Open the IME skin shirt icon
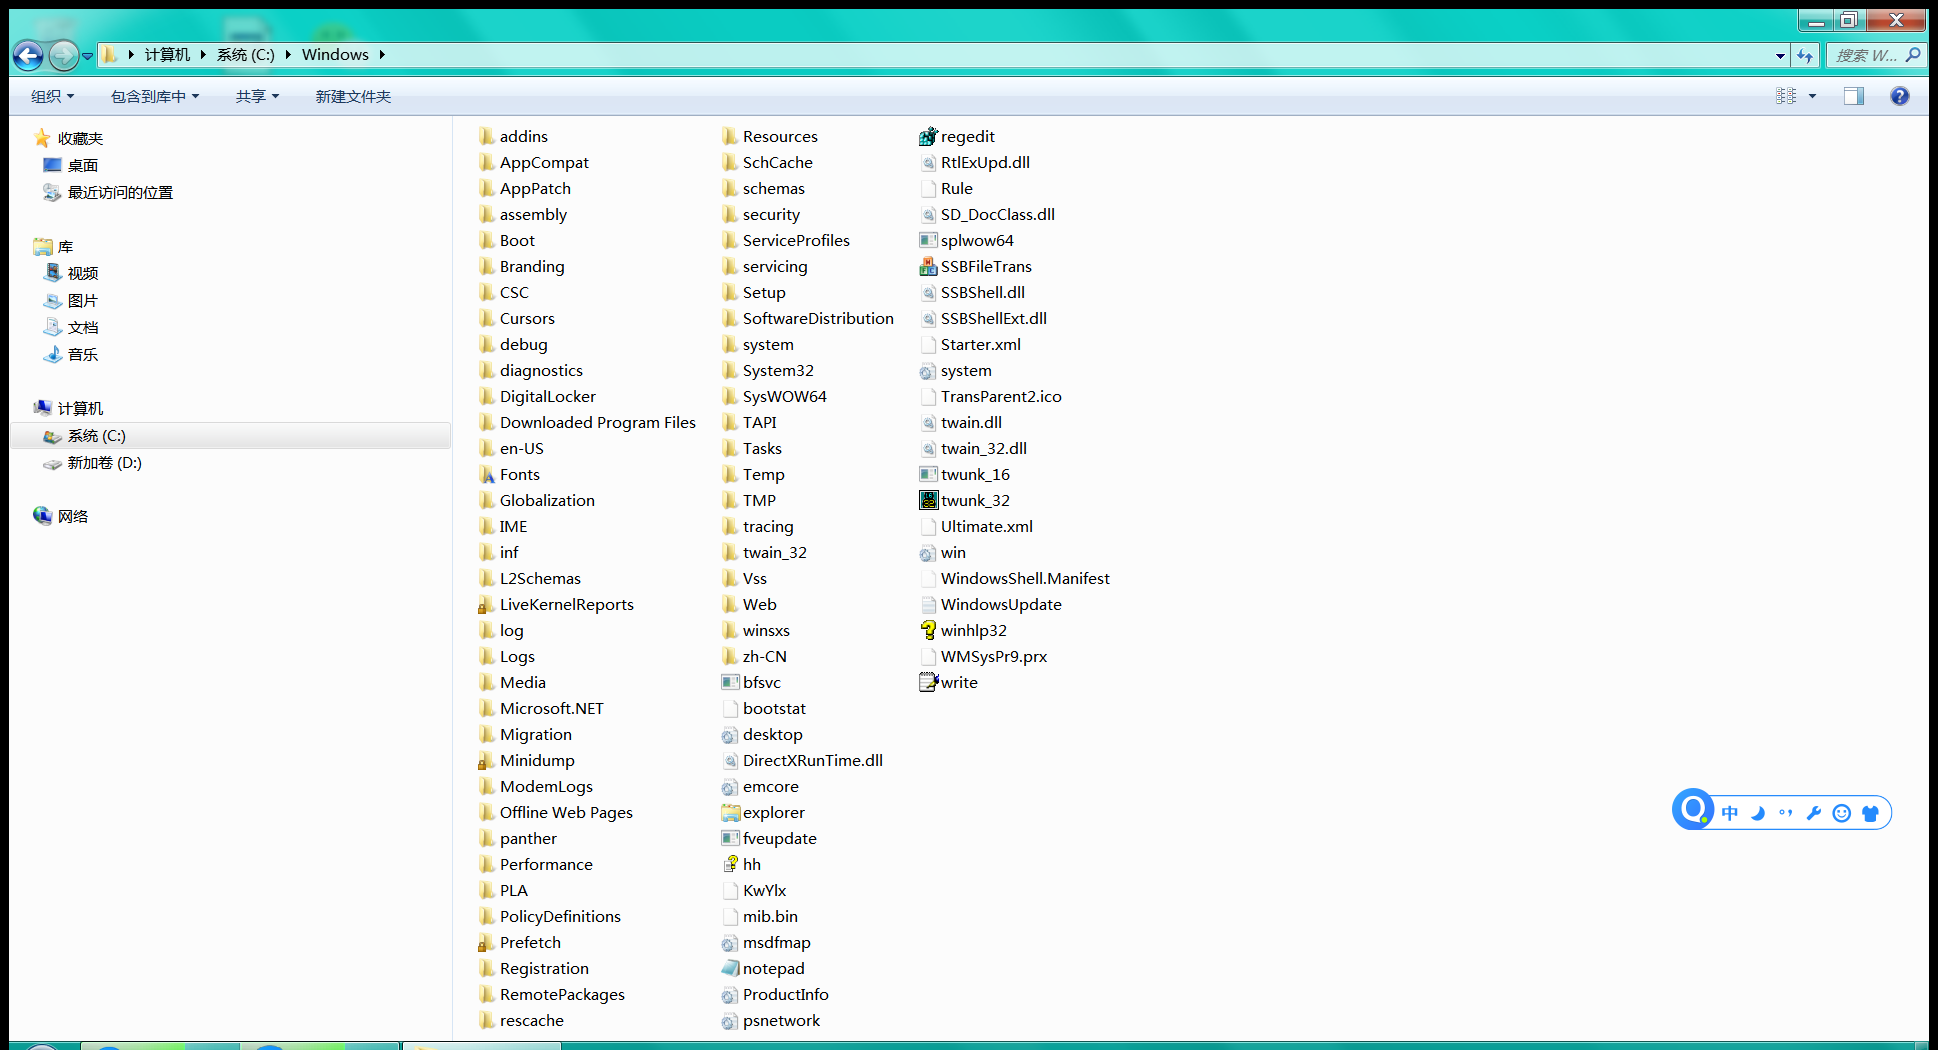Image resolution: width=1938 pixels, height=1050 pixels. [1870, 813]
